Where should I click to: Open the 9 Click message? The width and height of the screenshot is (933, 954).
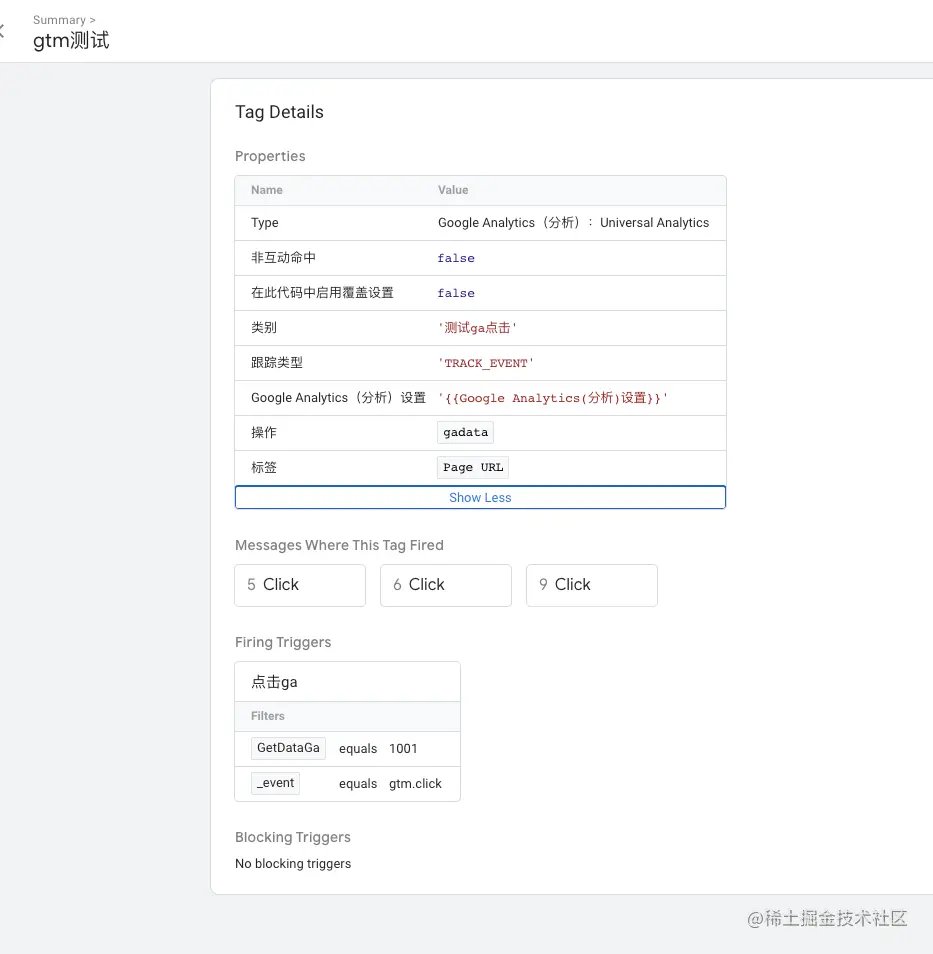tap(592, 585)
